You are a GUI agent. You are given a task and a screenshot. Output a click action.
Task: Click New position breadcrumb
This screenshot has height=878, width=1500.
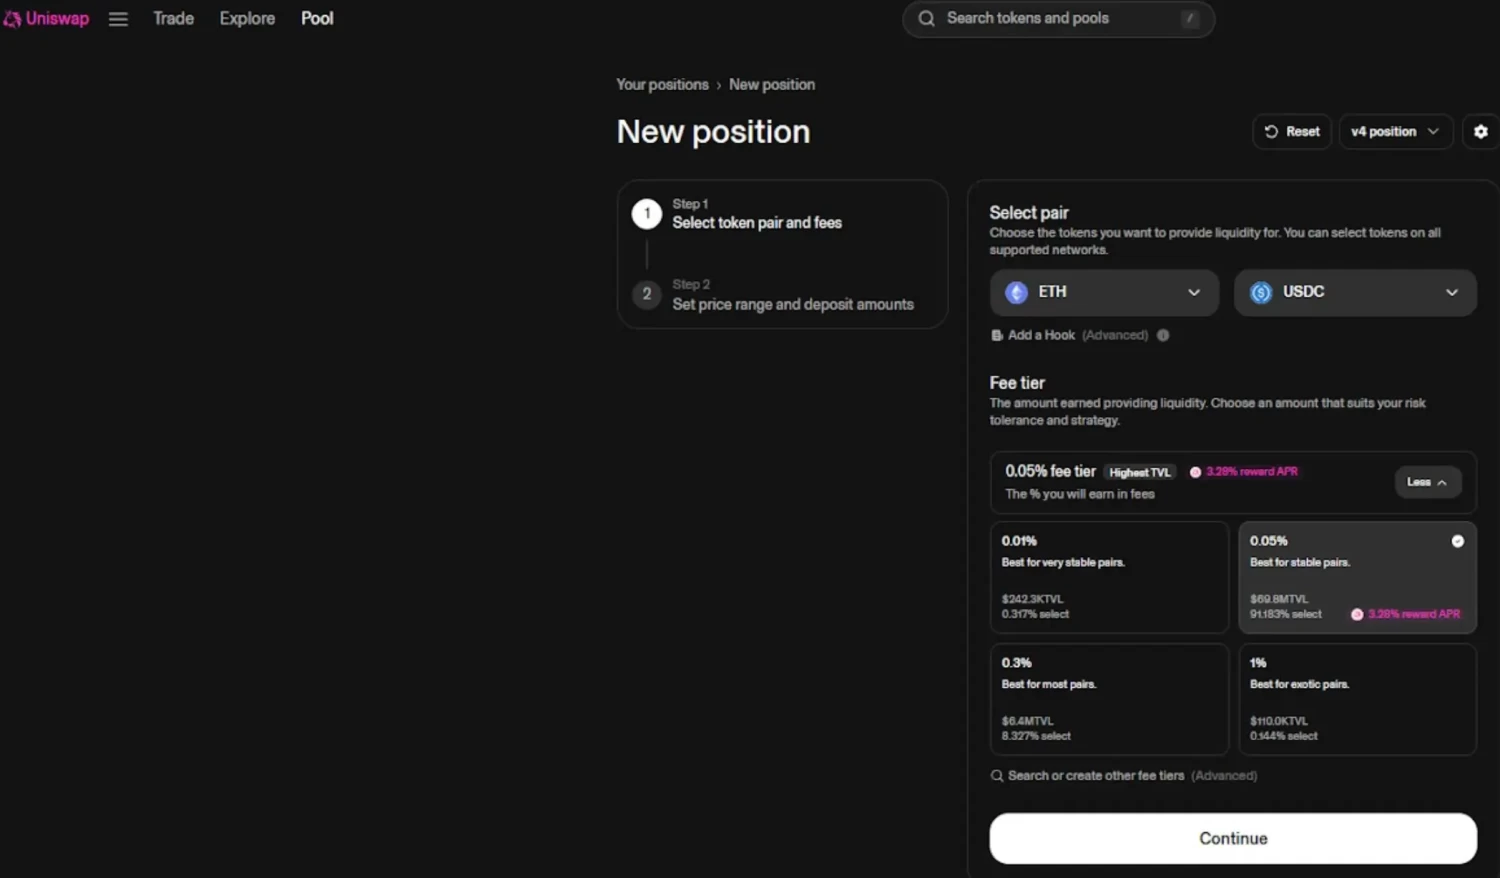772,84
